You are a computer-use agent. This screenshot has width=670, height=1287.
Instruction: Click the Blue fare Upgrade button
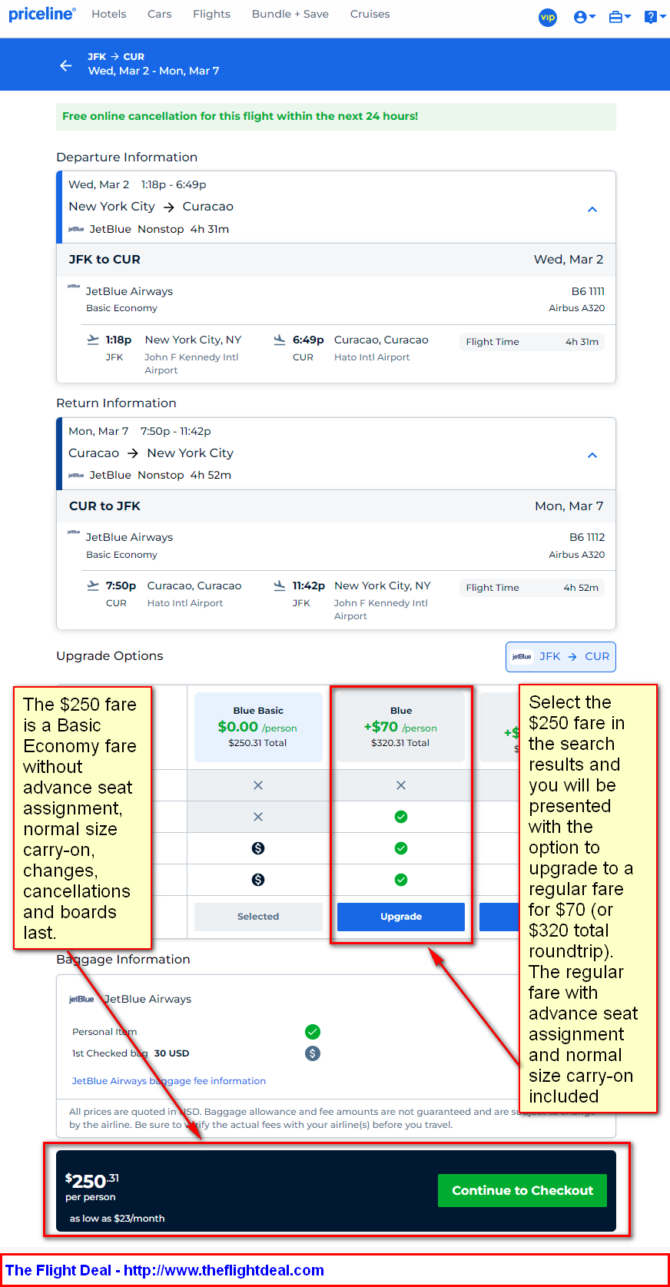pyautogui.click(x=401, y=917)
